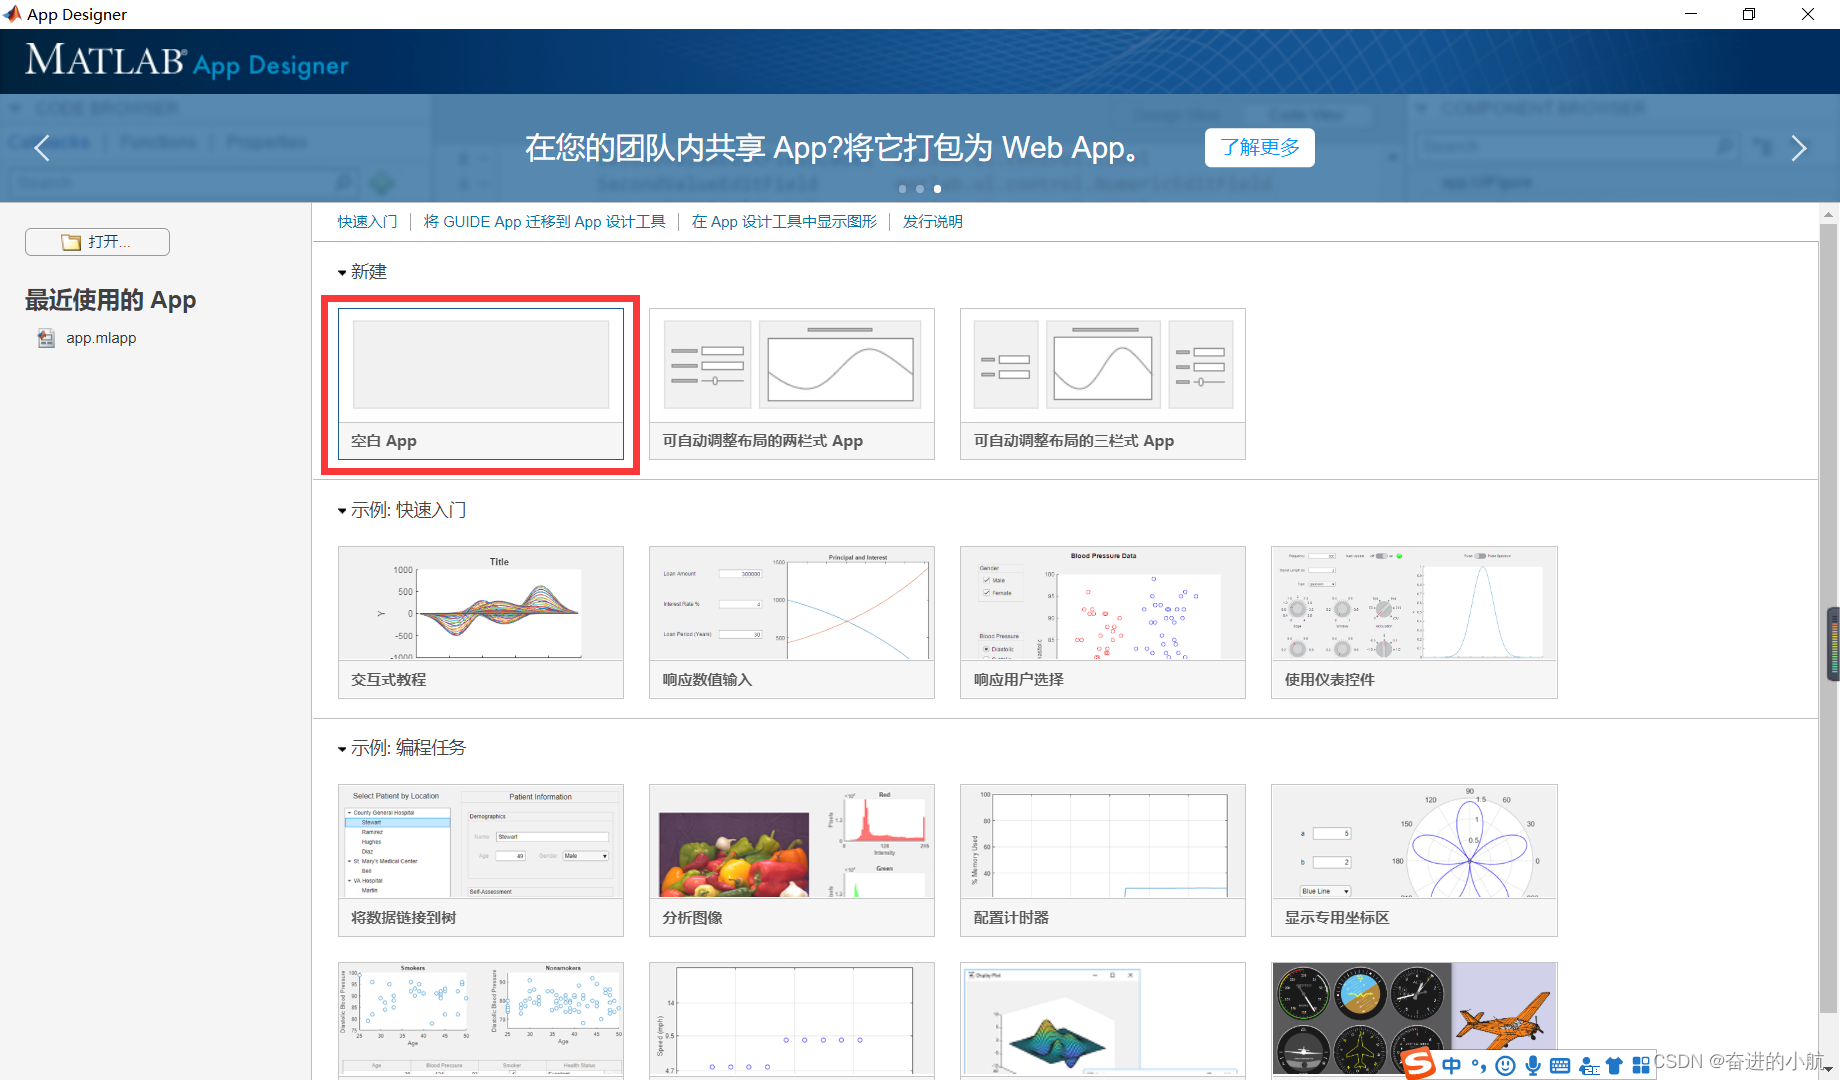Click the Sogou input method logo

[1418, 1064]
